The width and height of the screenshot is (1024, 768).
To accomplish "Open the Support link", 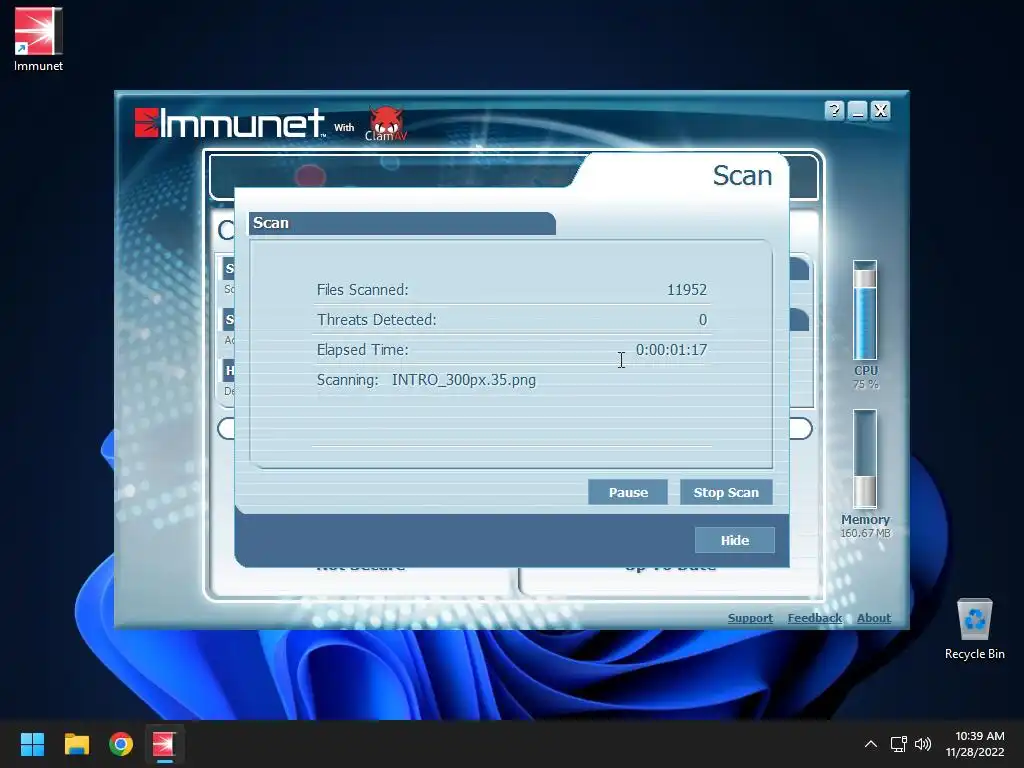I will (x=750, y=618).
